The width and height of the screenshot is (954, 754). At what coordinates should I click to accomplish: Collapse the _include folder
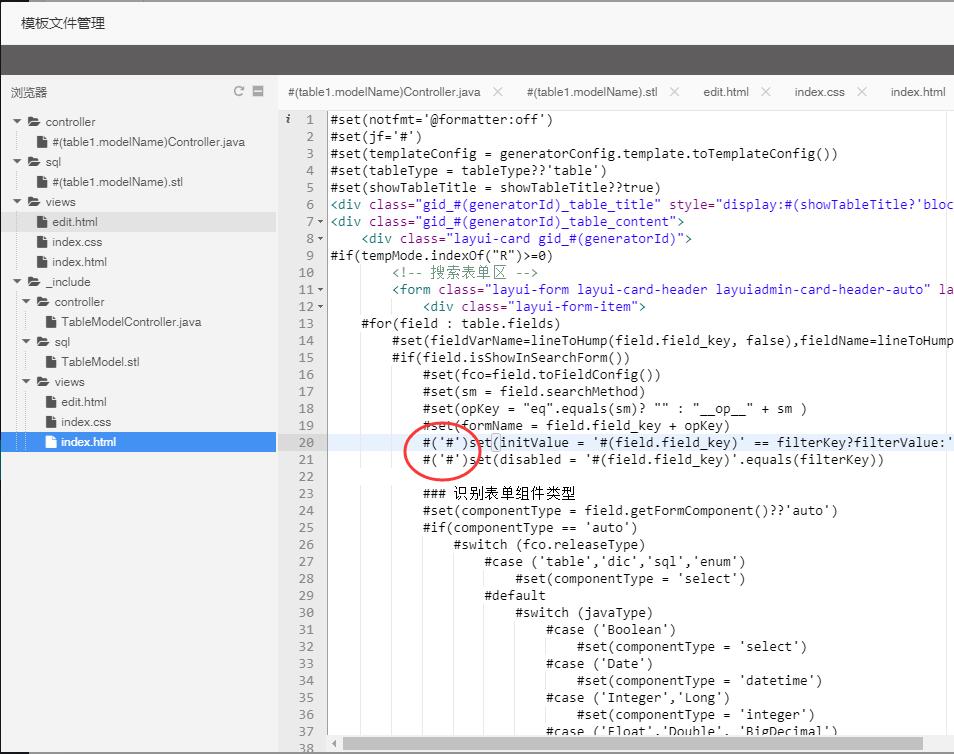pos(17,282)
